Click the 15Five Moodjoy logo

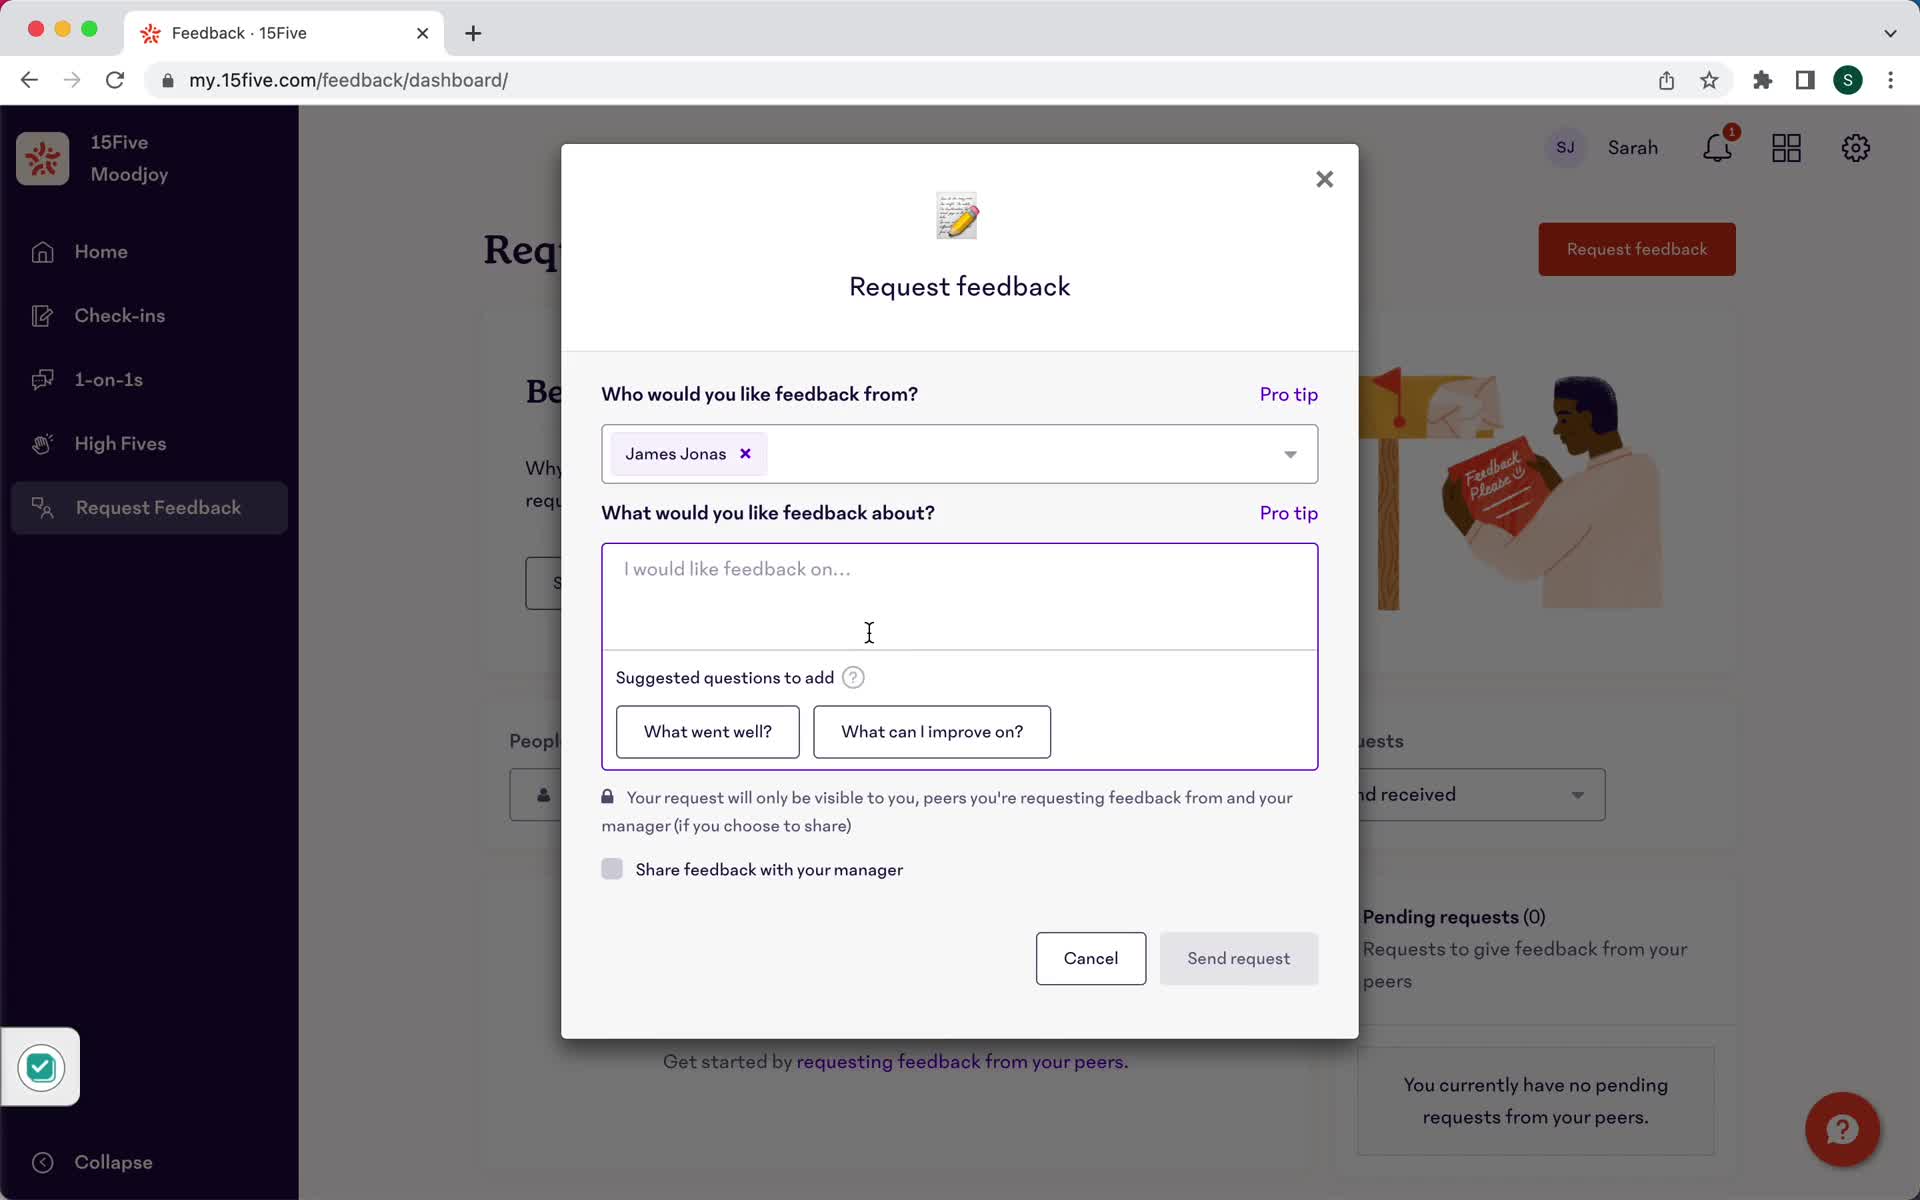pyautogui.click(x=42, y=159)
